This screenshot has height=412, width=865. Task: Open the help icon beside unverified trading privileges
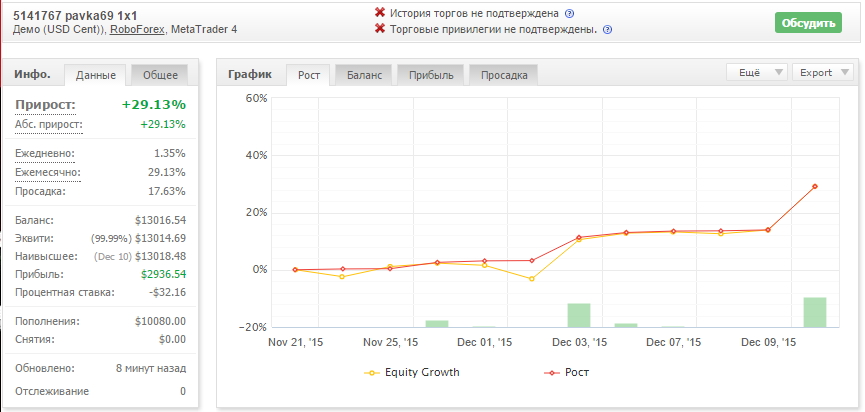[x=607, y=30]
